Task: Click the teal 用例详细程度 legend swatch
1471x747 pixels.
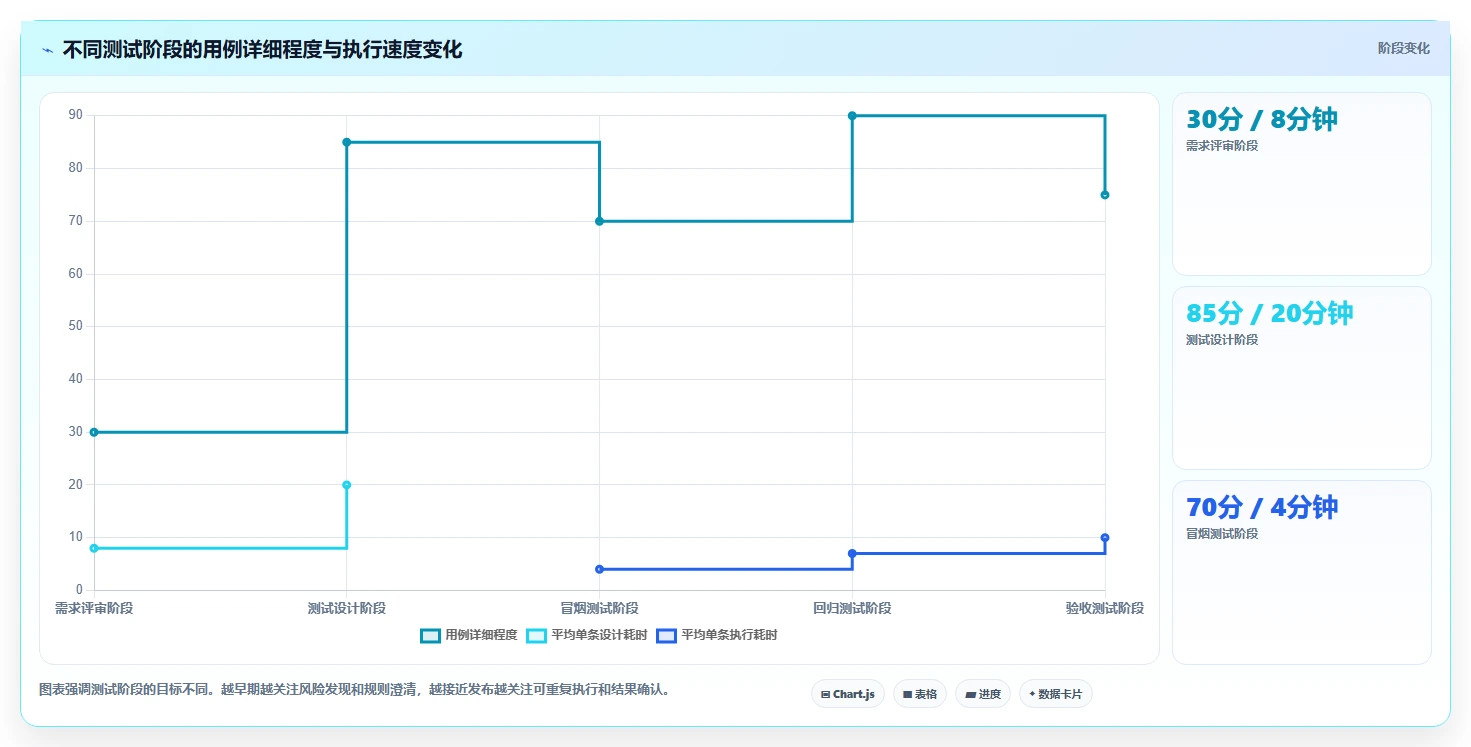Action: click(431, 635)
